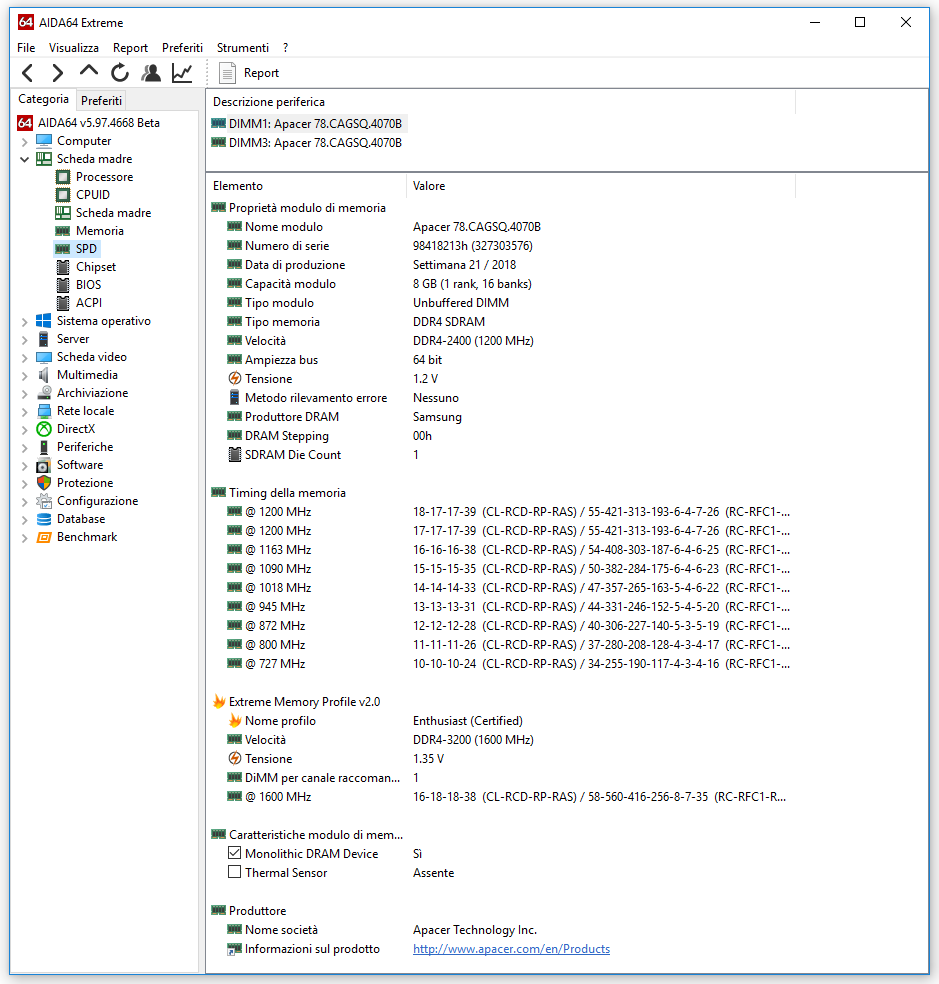Screen dimensions: 939x984
Task: Open the user profile toolbar icon
Action: [x=151, y=73]
